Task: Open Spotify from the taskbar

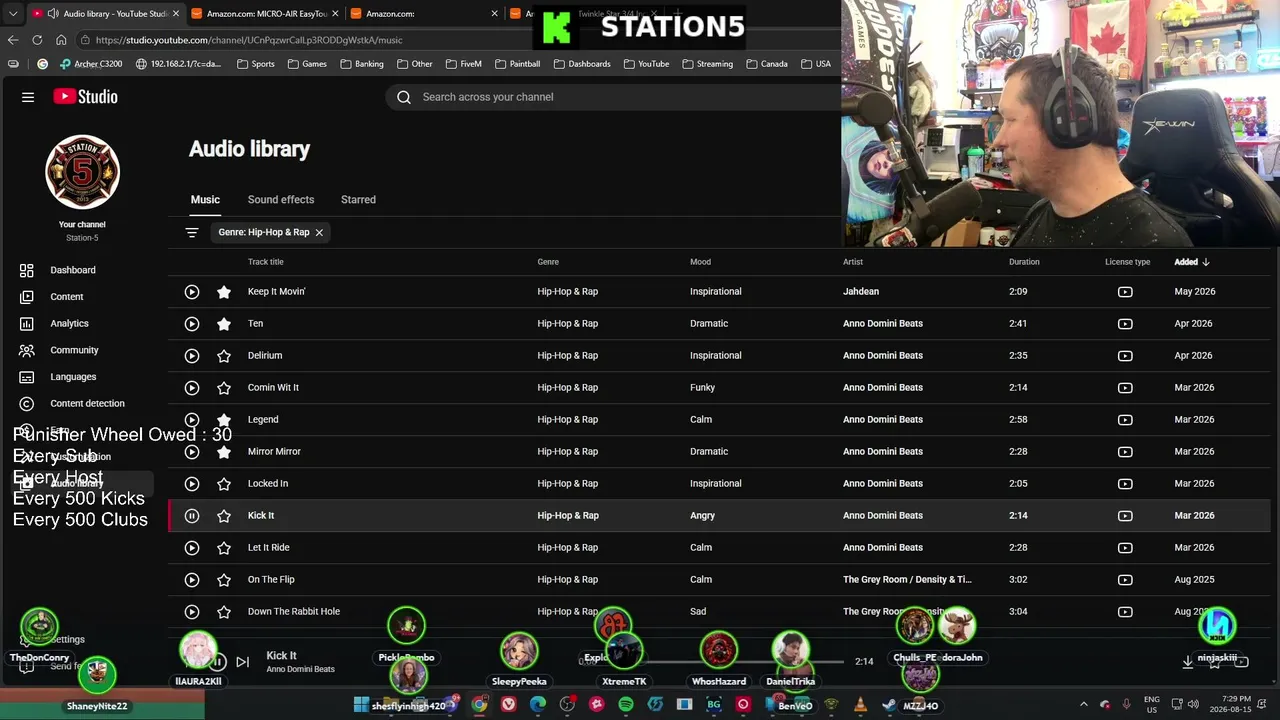Action: coord(626,705)
